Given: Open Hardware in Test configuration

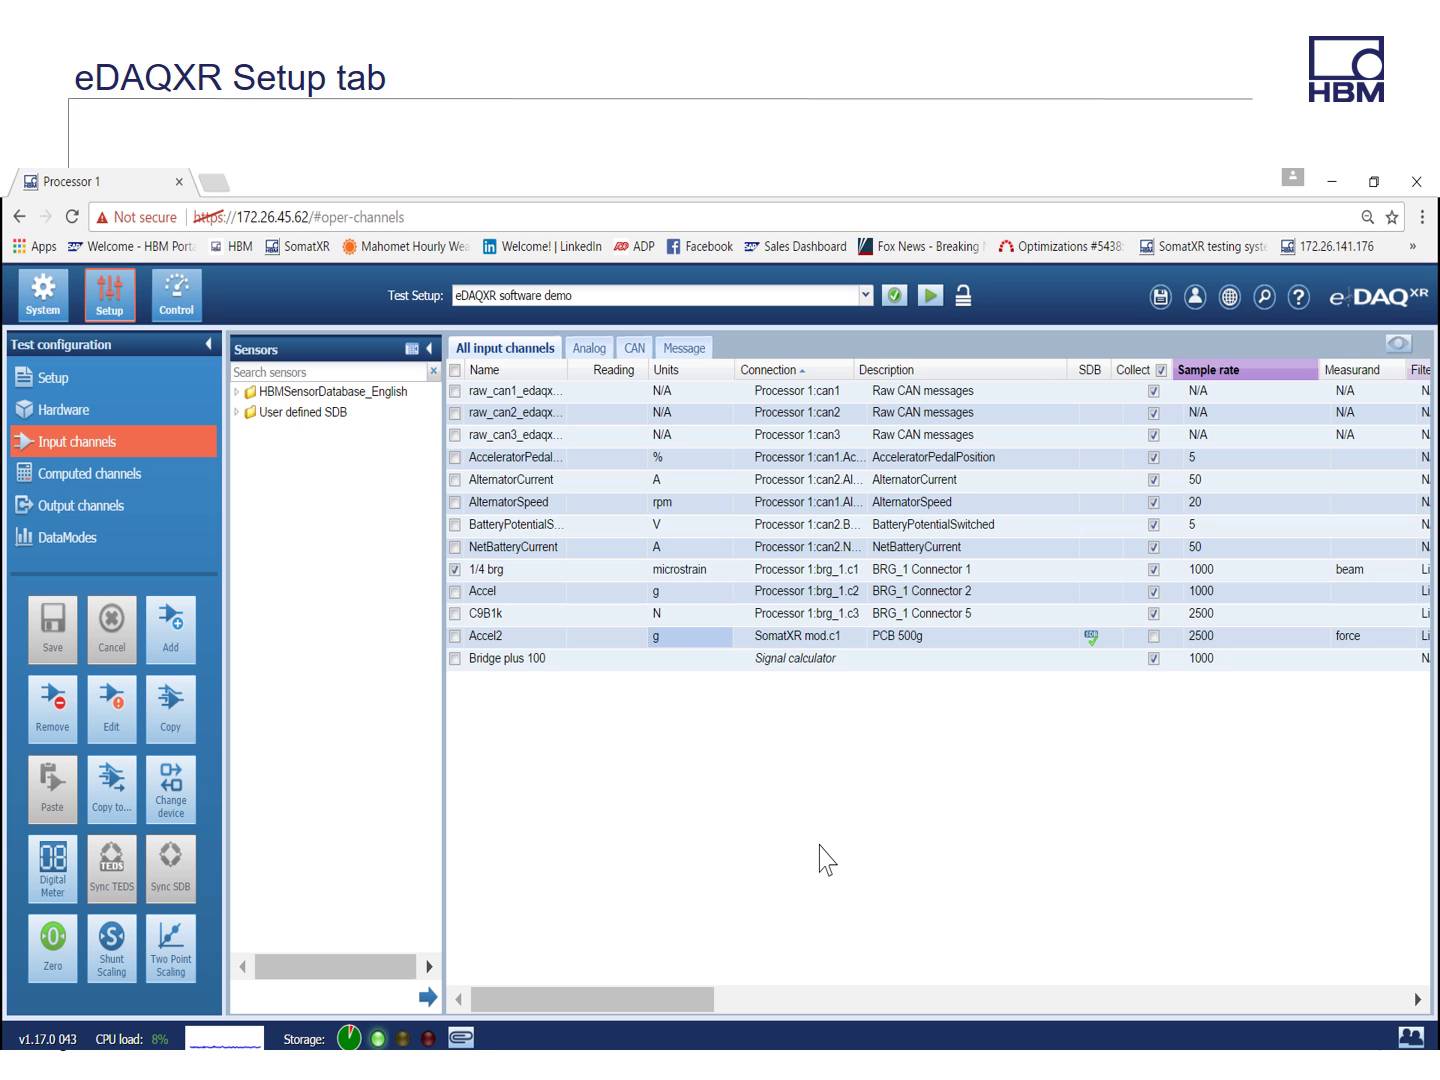Looking at the screenshot, I should (113, 410).
